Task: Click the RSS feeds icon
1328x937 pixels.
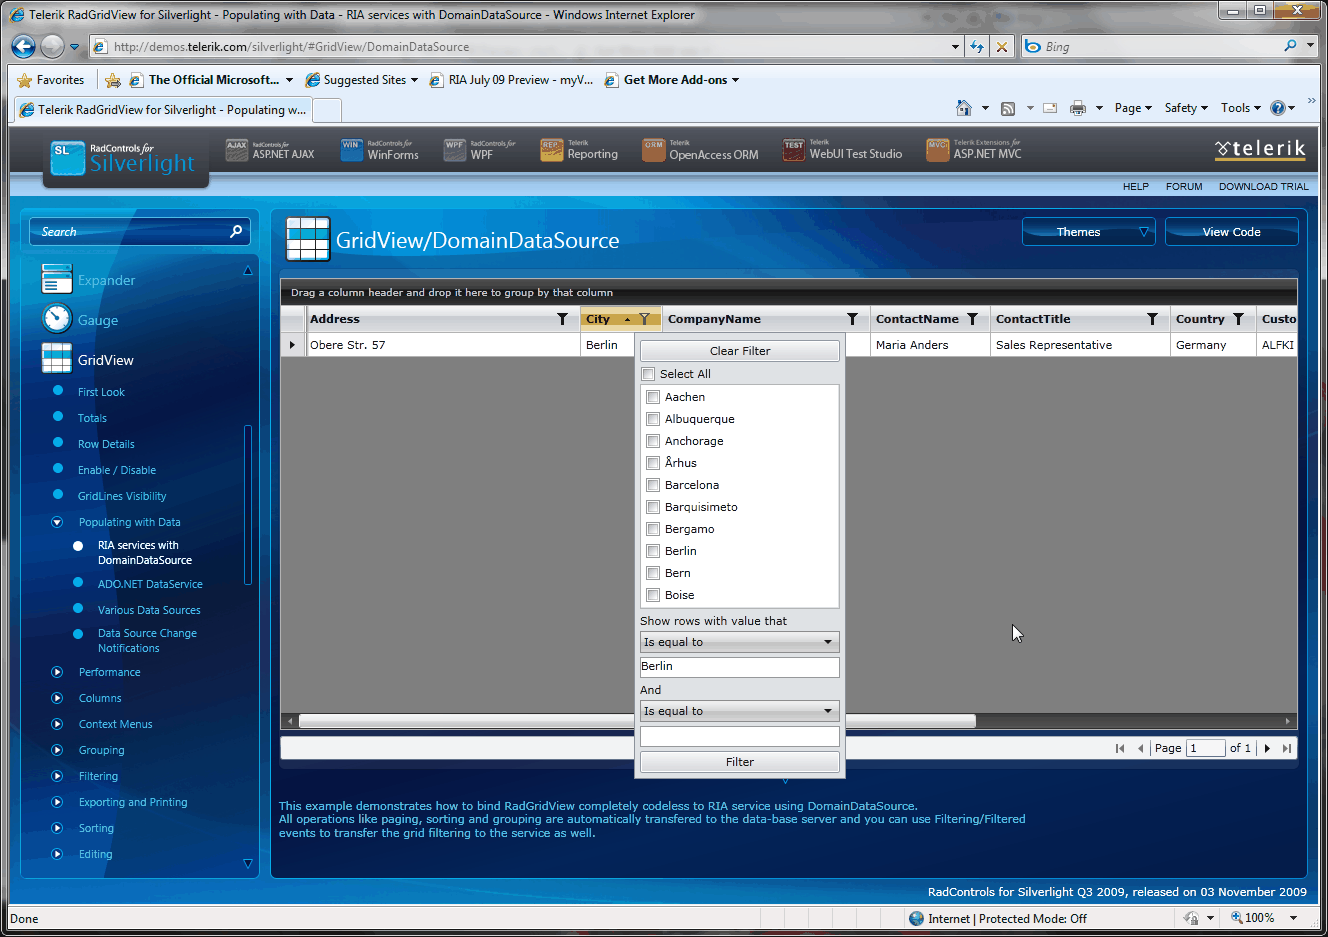Action: [x=1008, y=108]
